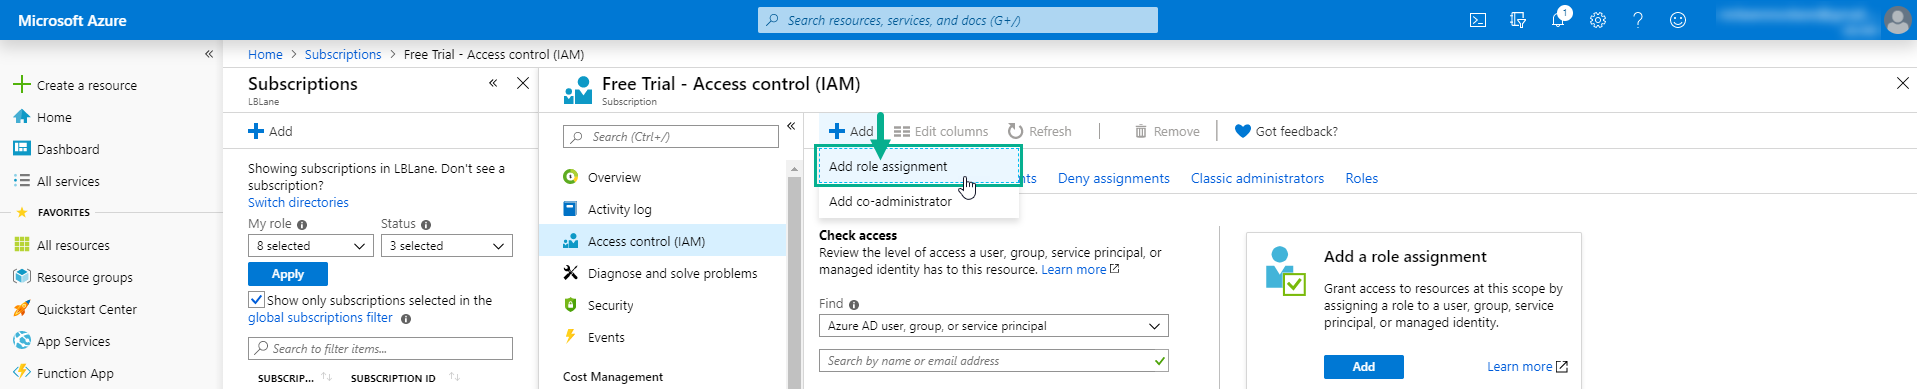The height and width of the screenshot is (389, 1917).
Task: Click Refresh in the IAM toolbar
Action: [x=1040, y=131]
